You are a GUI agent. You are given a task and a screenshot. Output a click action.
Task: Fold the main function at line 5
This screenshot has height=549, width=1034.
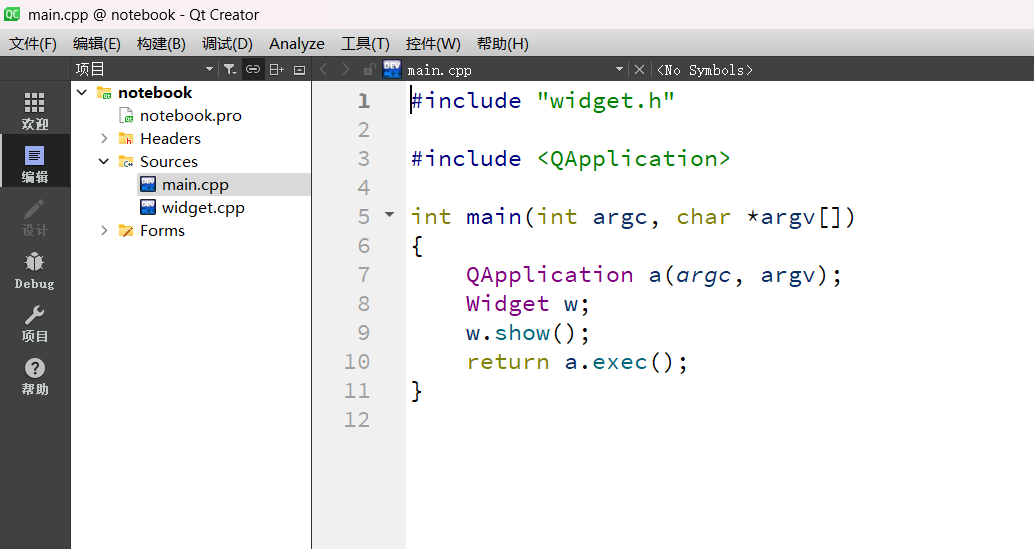click(390, 215)
